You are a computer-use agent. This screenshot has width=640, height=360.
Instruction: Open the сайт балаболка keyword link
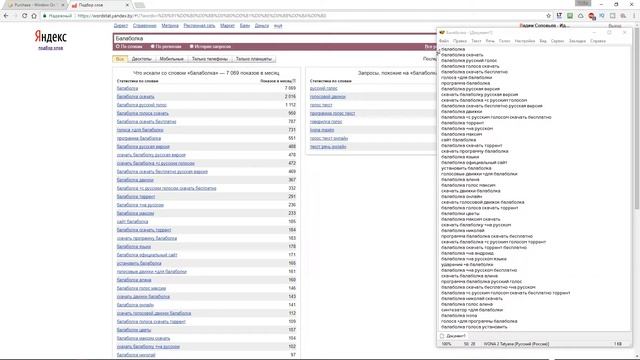coord(132,222)
